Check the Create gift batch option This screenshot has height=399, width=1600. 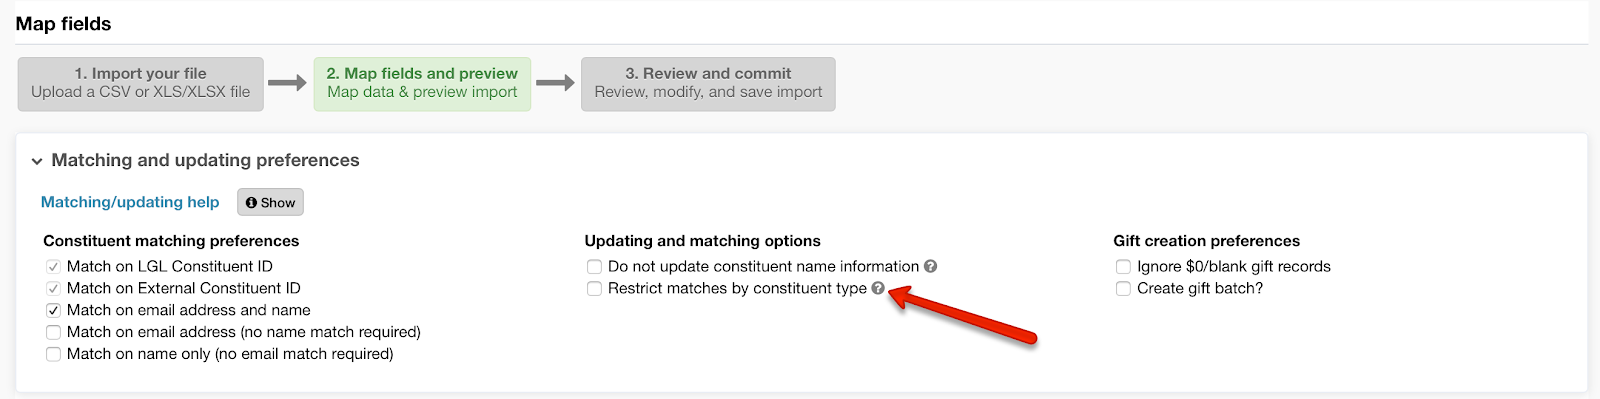(x=1123, y=289)
